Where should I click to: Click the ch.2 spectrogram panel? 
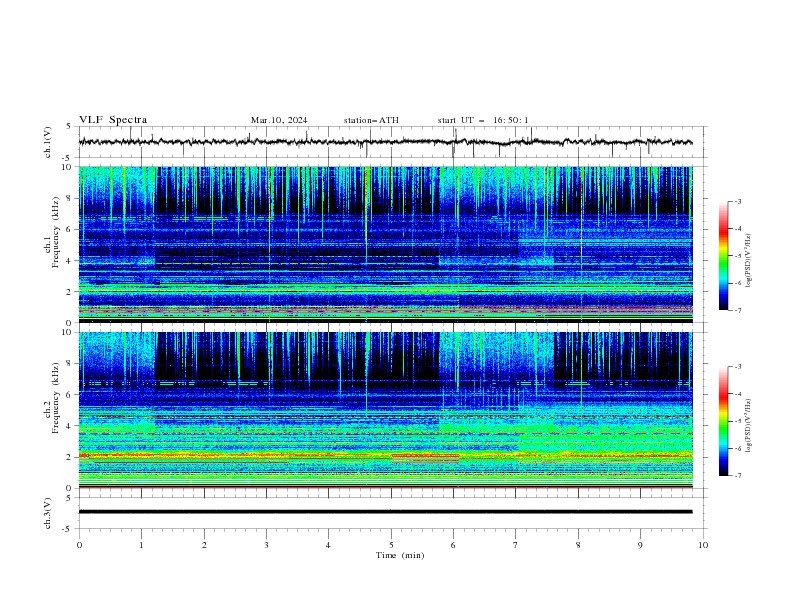(385, 410)
